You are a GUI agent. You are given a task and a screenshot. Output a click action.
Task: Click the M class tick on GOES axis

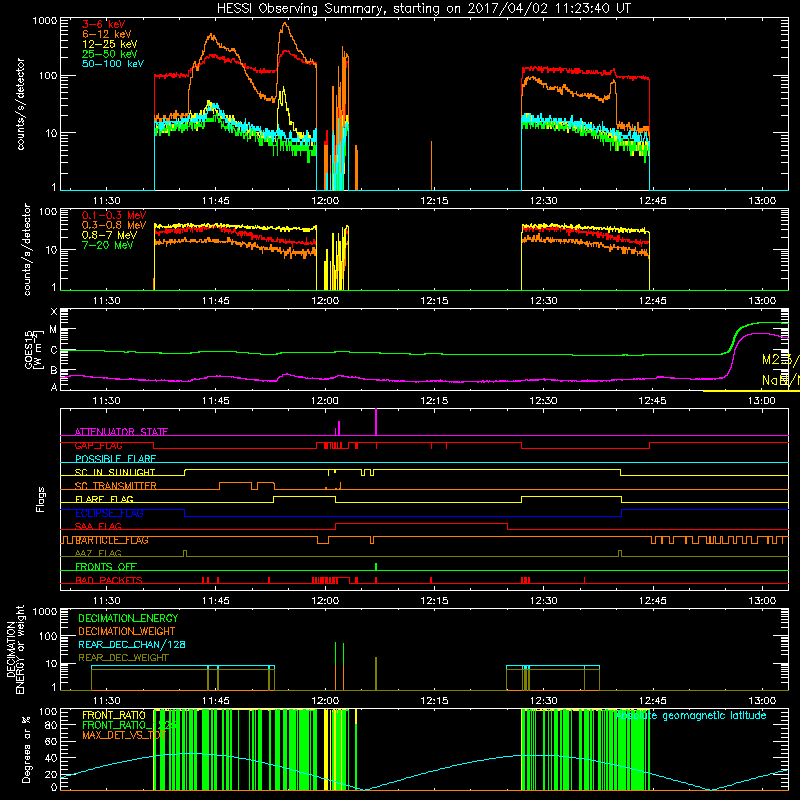pyautogui.click(x=53, y=330)
